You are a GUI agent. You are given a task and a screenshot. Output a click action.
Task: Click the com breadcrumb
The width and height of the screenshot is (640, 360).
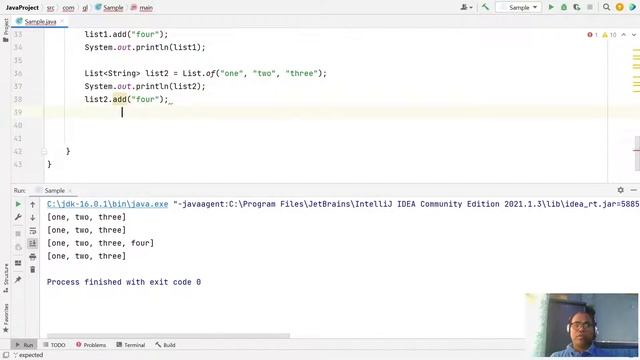(68, 8)
